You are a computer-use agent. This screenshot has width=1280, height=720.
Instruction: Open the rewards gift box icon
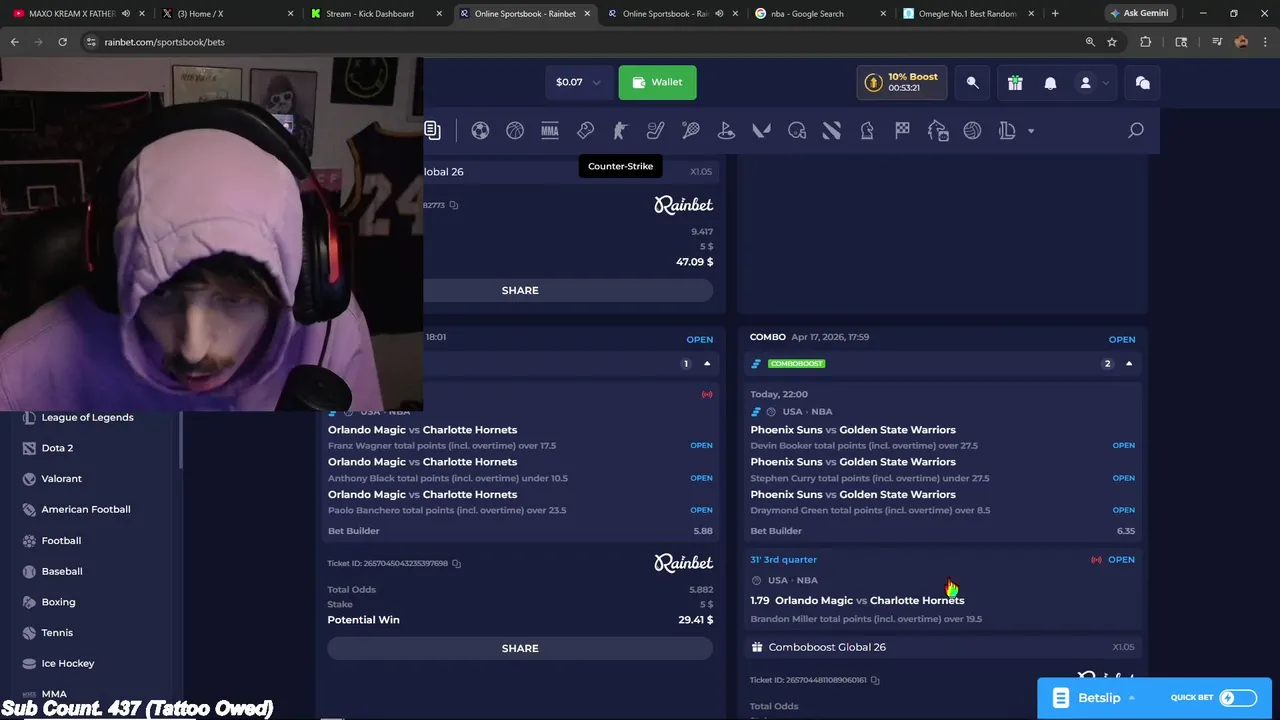[x=1015, y=83]
